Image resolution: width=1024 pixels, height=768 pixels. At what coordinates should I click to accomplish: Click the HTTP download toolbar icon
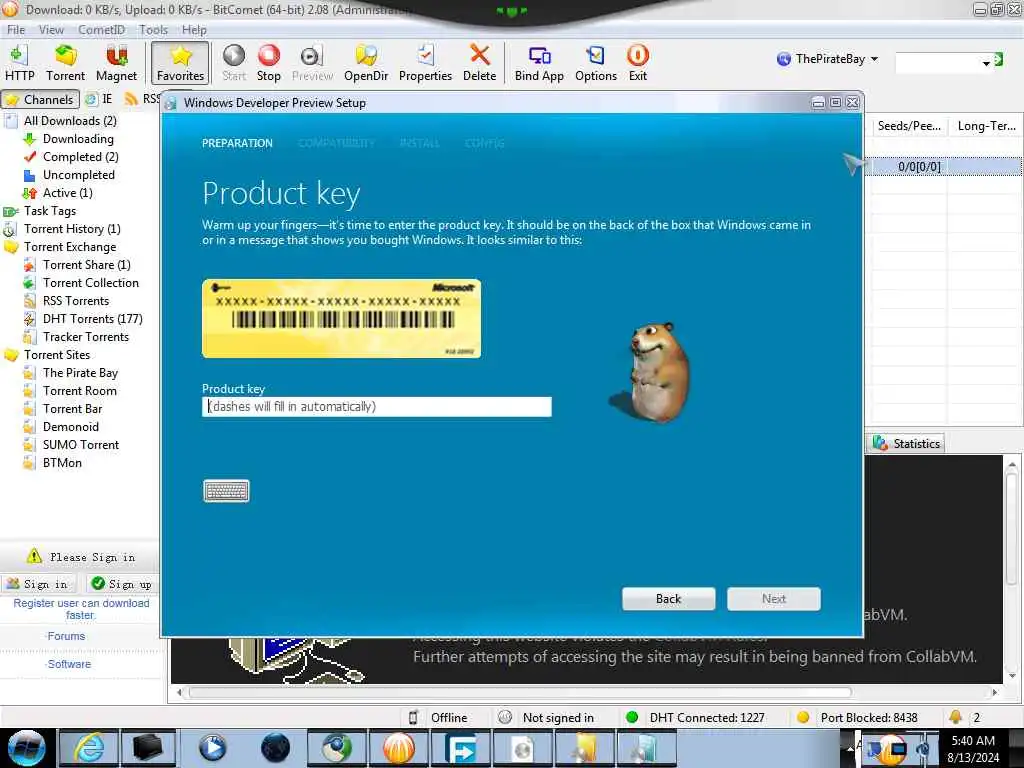click(x=20, y=63)
